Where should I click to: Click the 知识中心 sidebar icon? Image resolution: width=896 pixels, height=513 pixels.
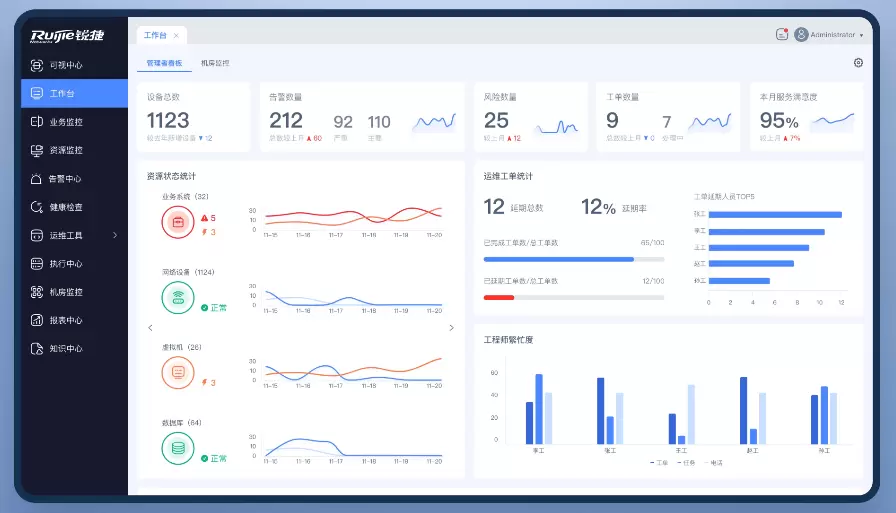coord(37,349)
